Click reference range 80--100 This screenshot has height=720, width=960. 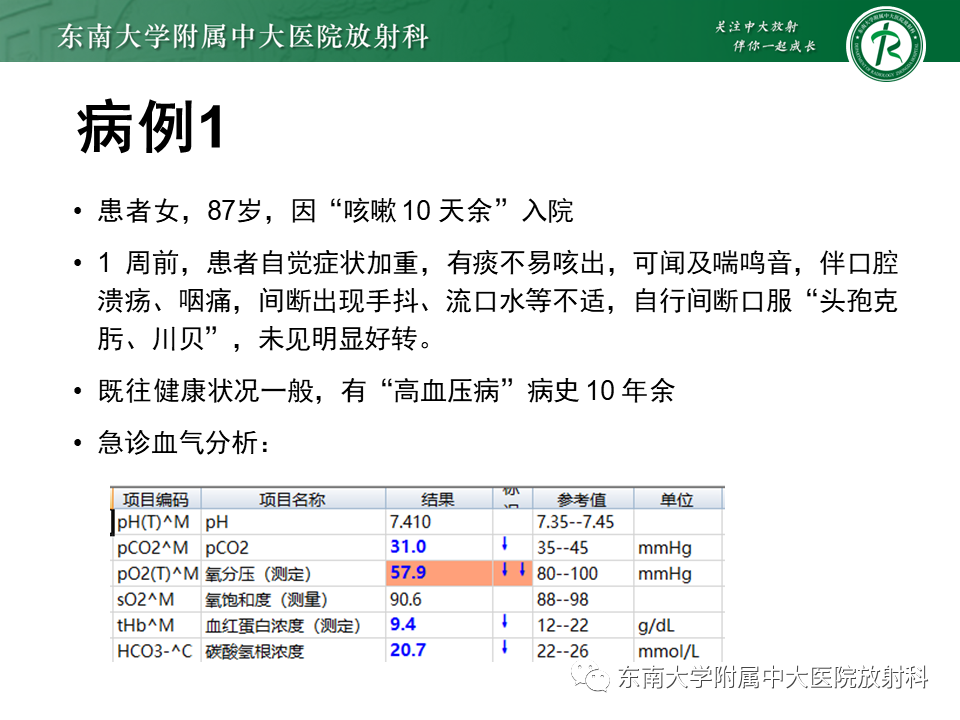coord(567,574)
